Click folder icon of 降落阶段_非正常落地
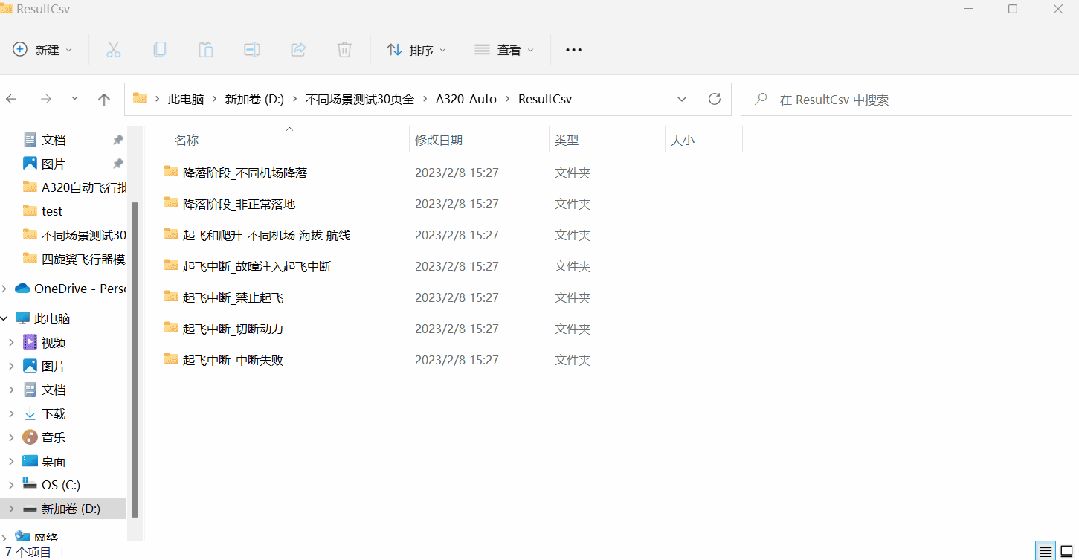The height and width of the screenshot is (560, 1079). click(x=171, y=202)
